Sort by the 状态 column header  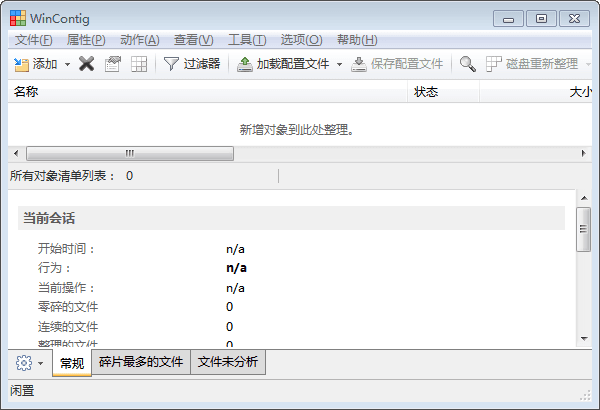pos(443,92)
